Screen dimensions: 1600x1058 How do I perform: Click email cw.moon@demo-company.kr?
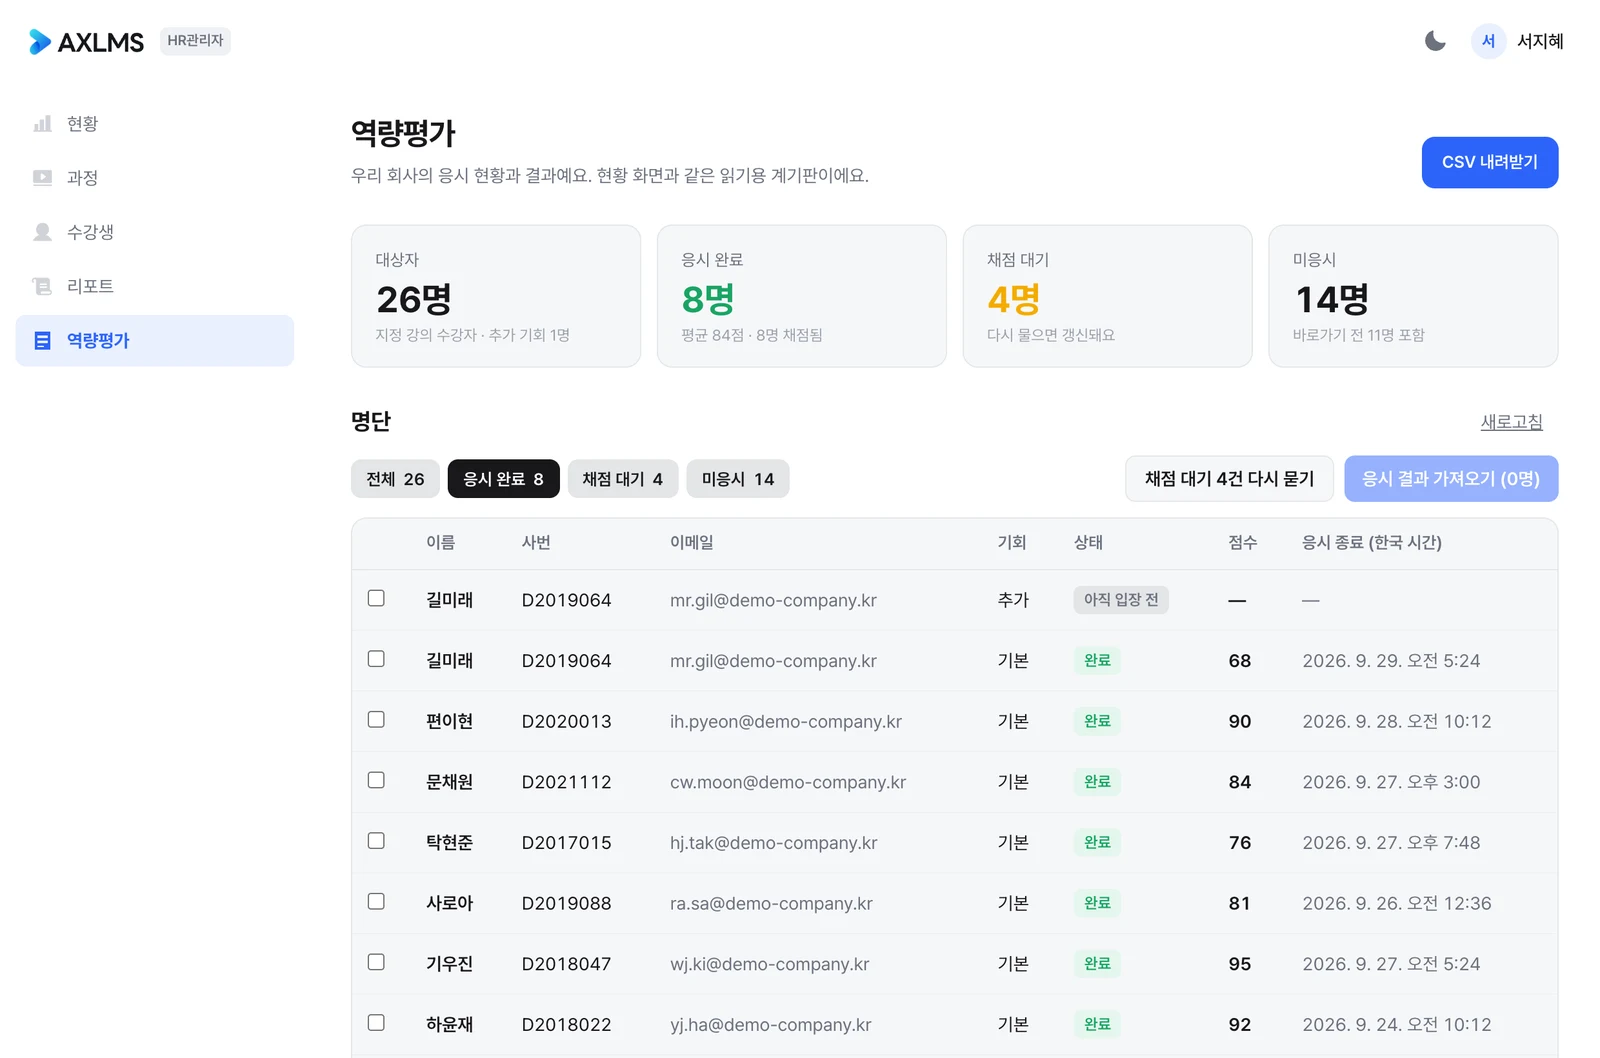(x=788, y=782)
